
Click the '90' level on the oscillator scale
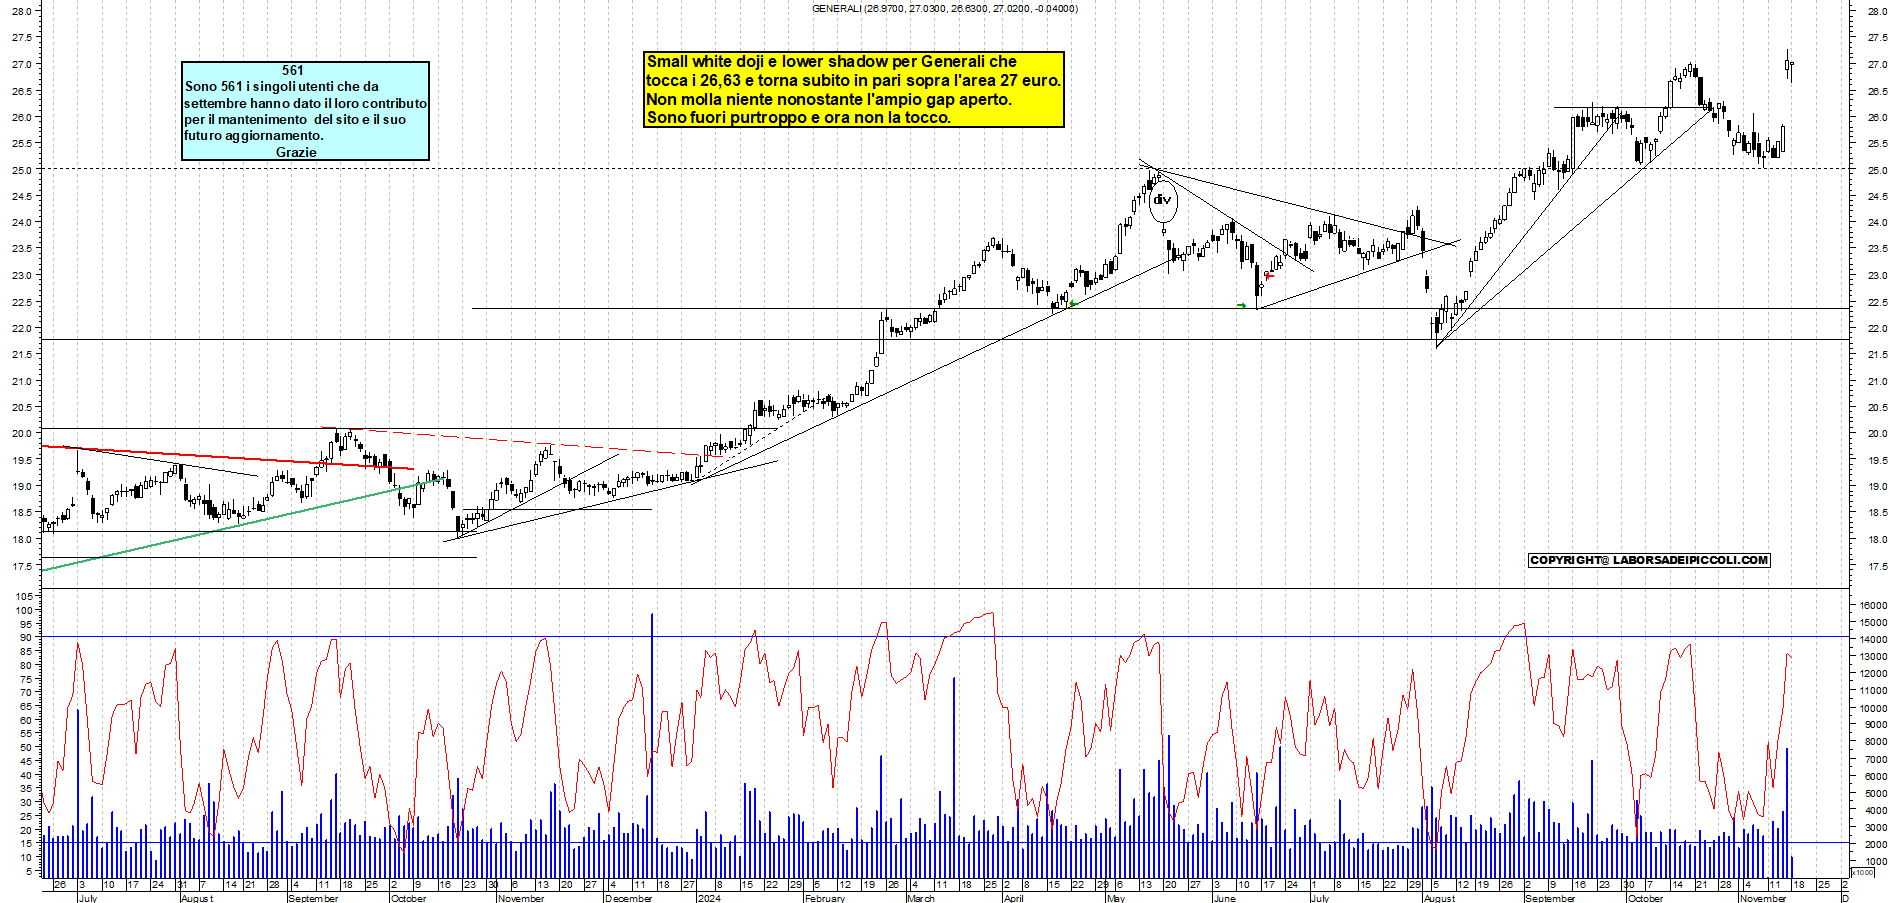pyautogui.click(x=27, y=637)
